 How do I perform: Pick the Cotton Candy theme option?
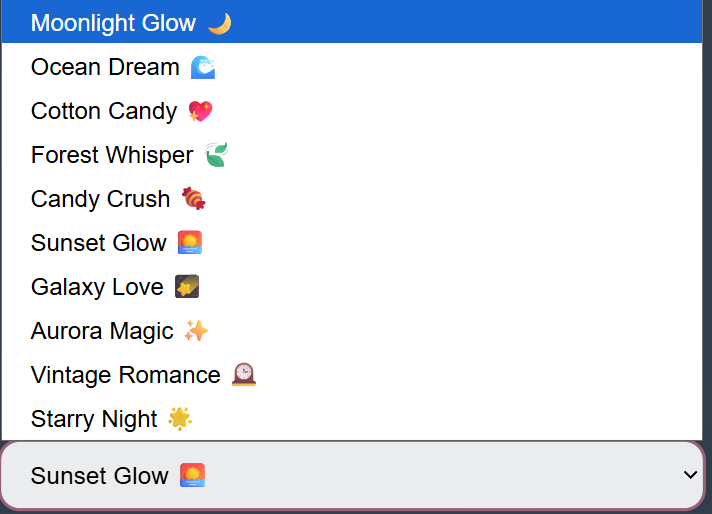click(104, 111)
